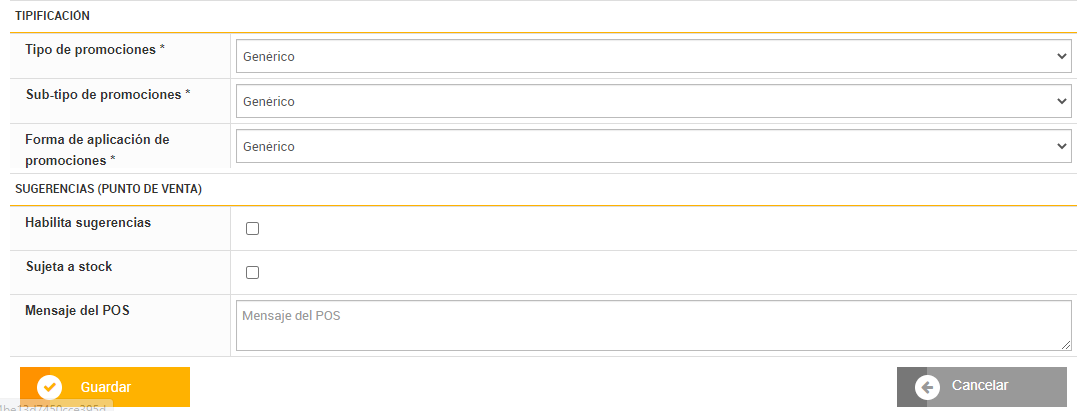Image resolution: width=1083 pixels, height=411 pixels.
Task: Click the checkmark icon on Guardar
Action: tap(49, 387)
